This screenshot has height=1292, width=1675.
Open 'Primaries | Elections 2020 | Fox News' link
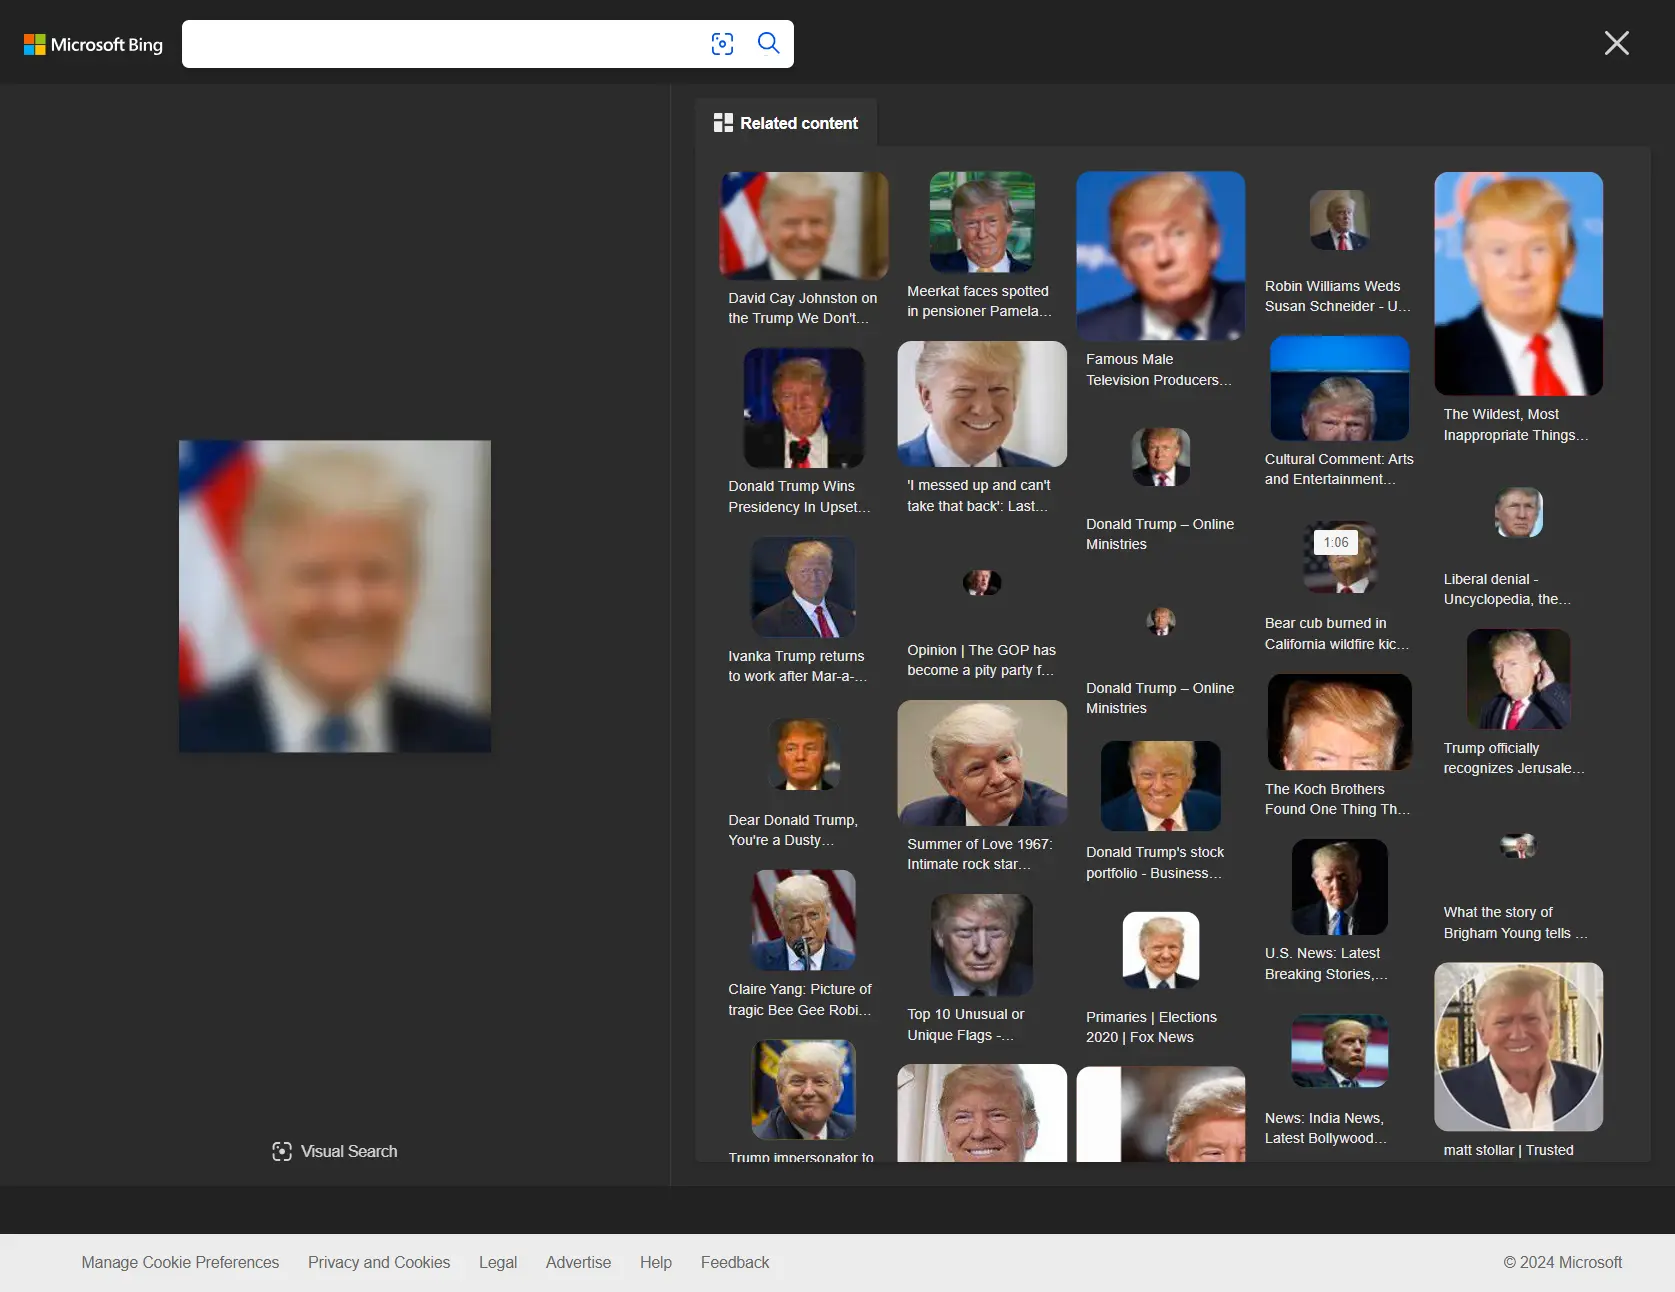tap(1151, 1027)
